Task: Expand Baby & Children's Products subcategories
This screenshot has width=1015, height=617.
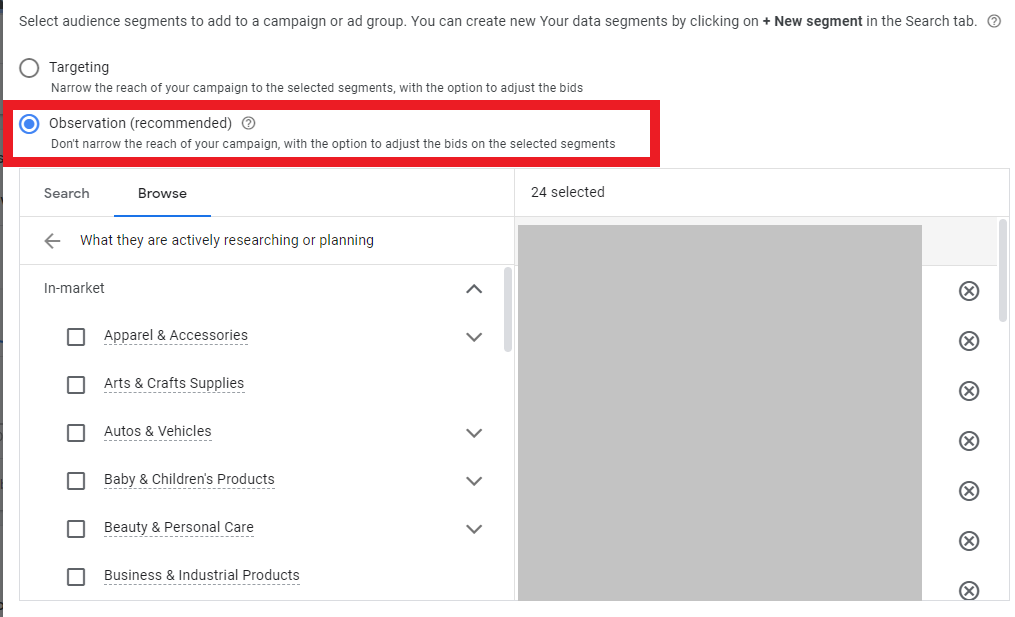Action: click(474, 481)
